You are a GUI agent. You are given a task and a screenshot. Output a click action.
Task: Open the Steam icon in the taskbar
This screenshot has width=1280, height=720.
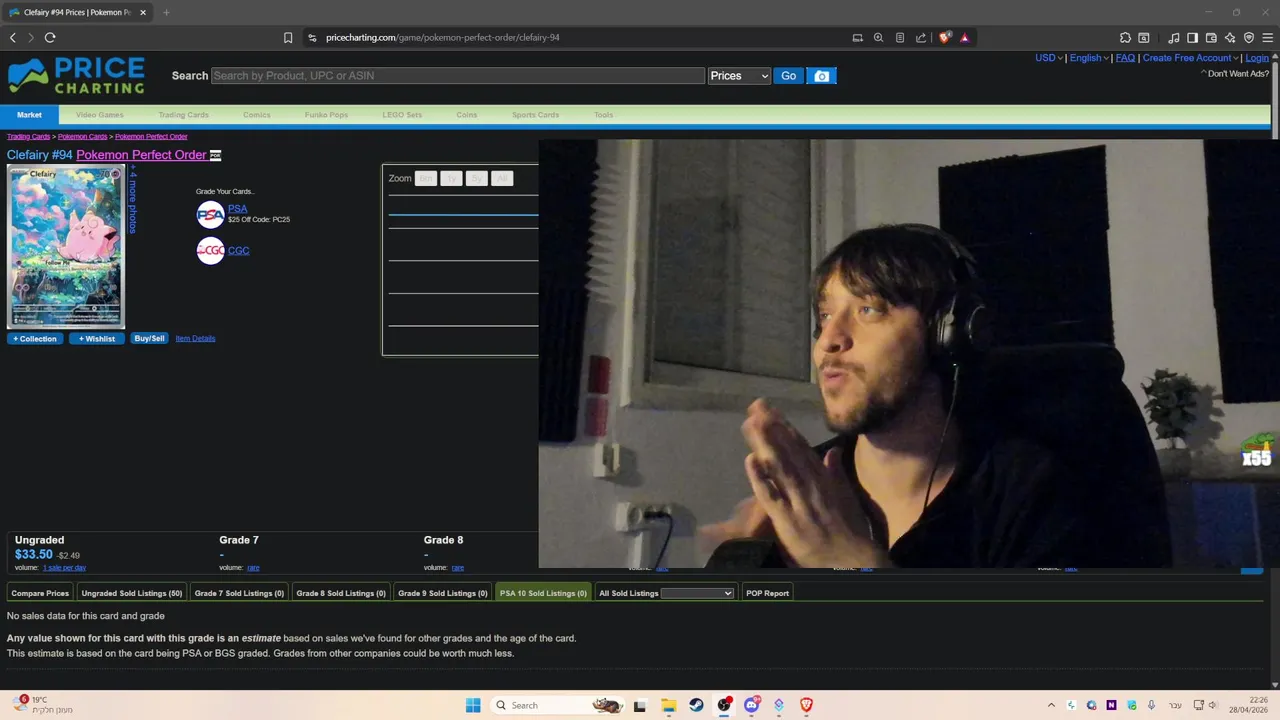(x=696, y=705)
